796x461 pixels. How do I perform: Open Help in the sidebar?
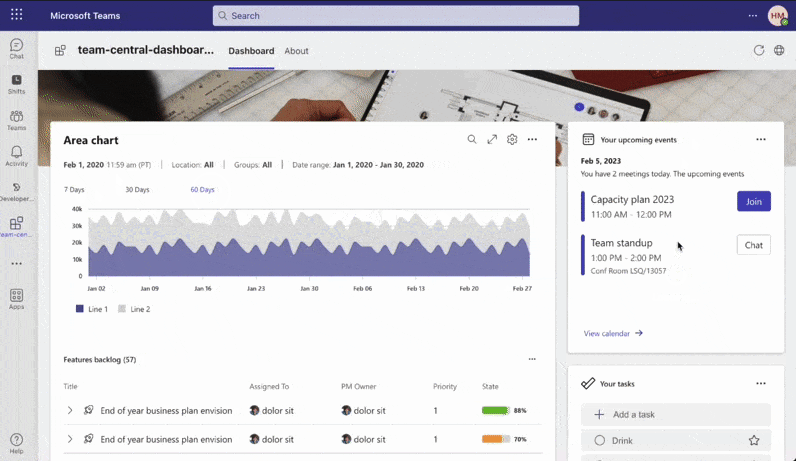click(x=16, y=443)
